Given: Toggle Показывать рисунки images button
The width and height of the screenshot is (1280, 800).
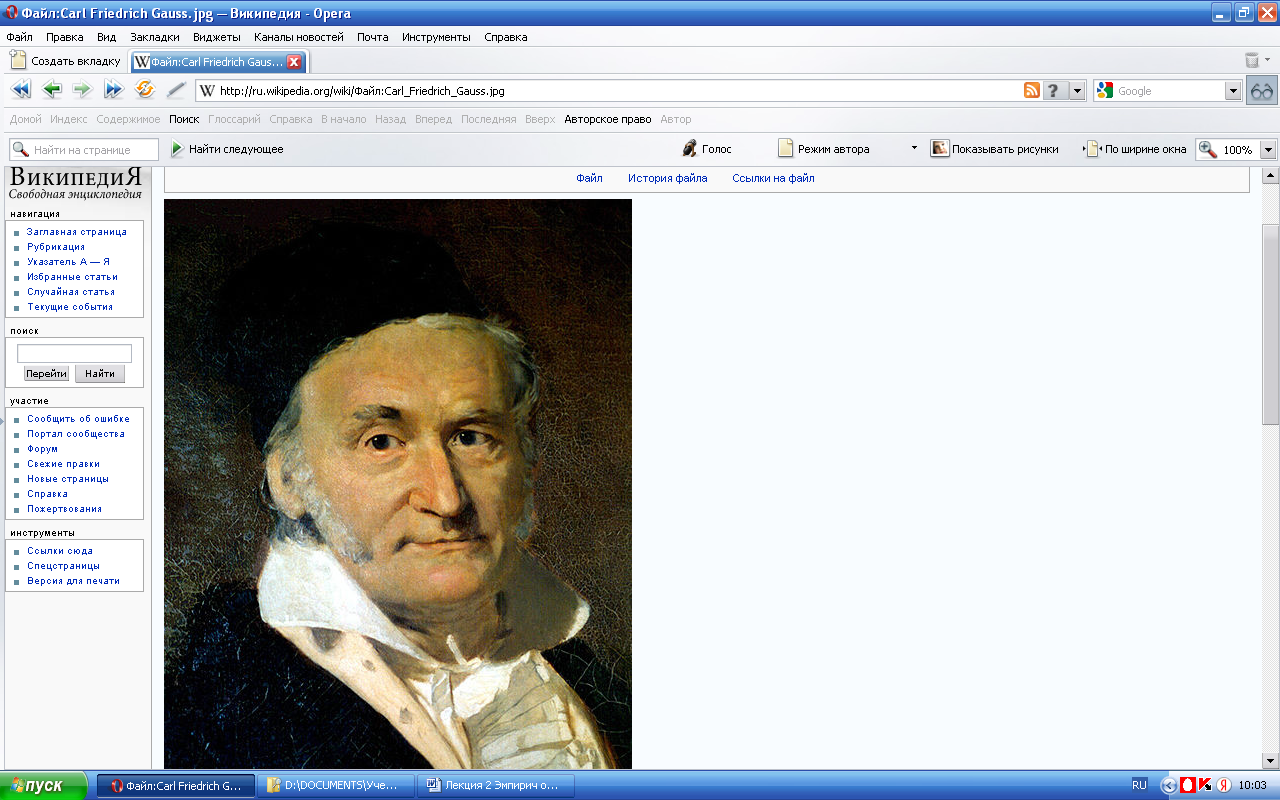Looking at the screenshot, I should (994, 149).
